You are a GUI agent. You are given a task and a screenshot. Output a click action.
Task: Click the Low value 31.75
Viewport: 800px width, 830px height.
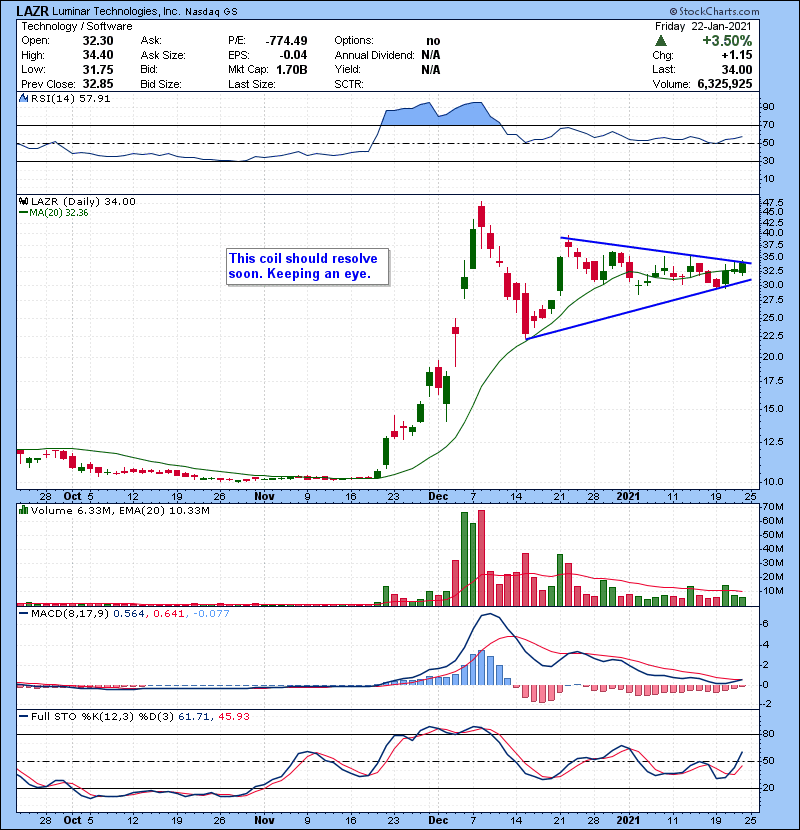98,69
